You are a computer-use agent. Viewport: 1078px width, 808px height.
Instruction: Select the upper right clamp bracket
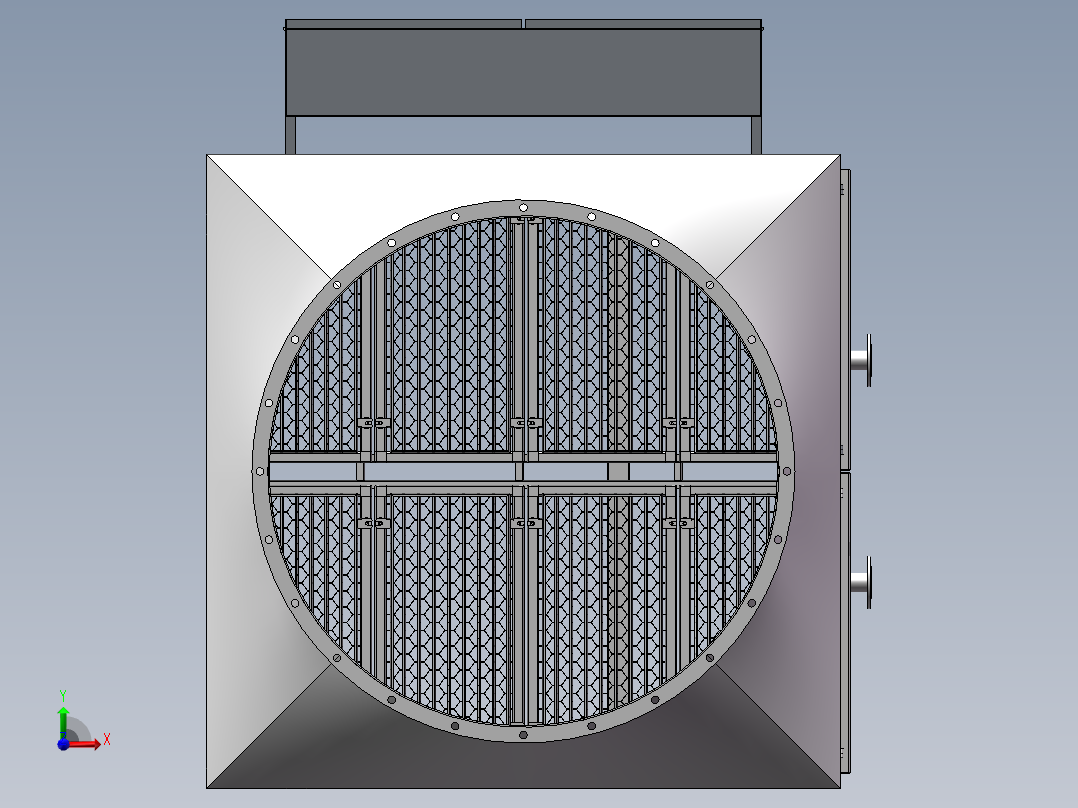point(679,423)
